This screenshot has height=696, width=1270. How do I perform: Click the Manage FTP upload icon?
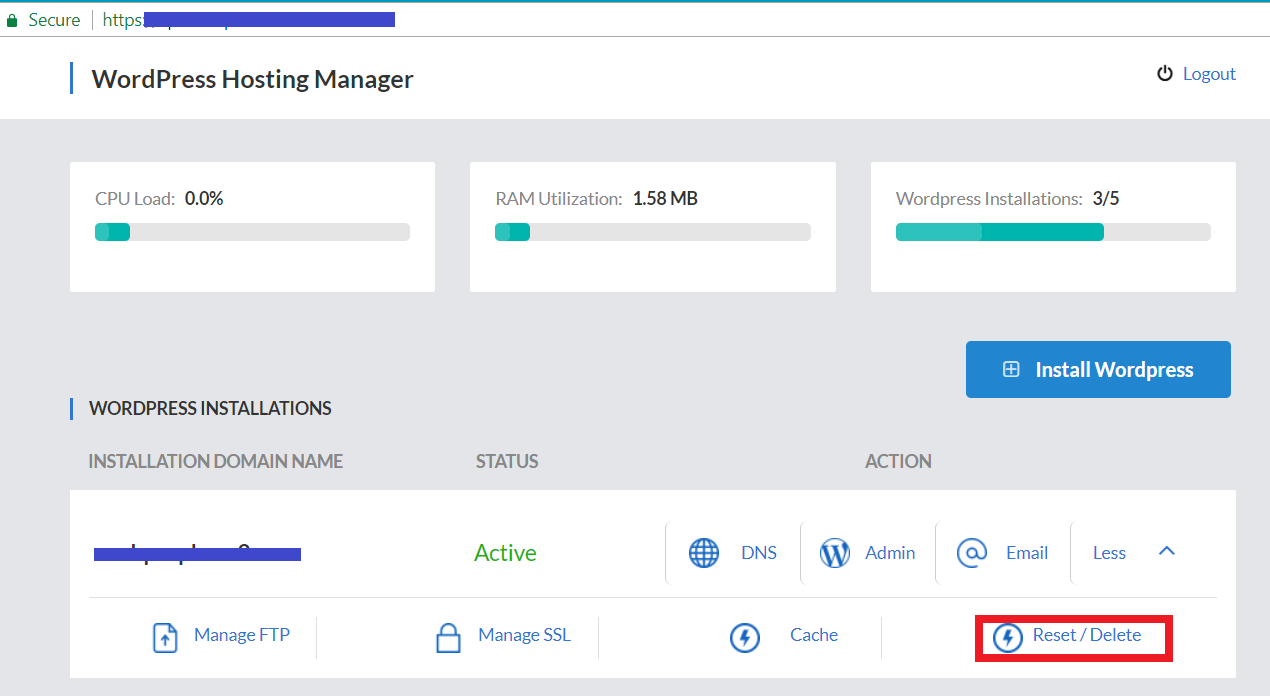click(x=165, y=637)
